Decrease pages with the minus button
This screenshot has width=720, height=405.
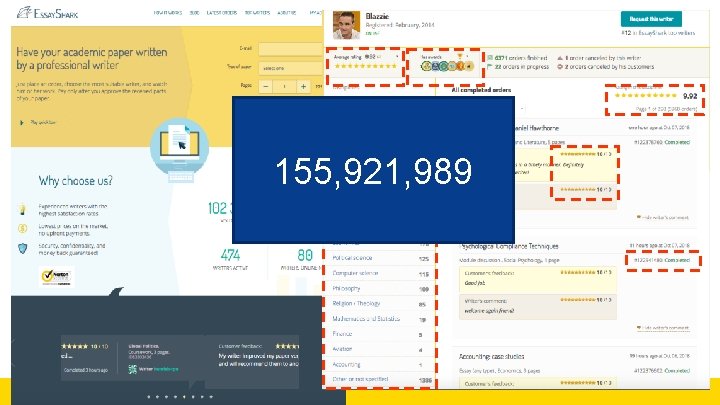[x=265, y=86]
